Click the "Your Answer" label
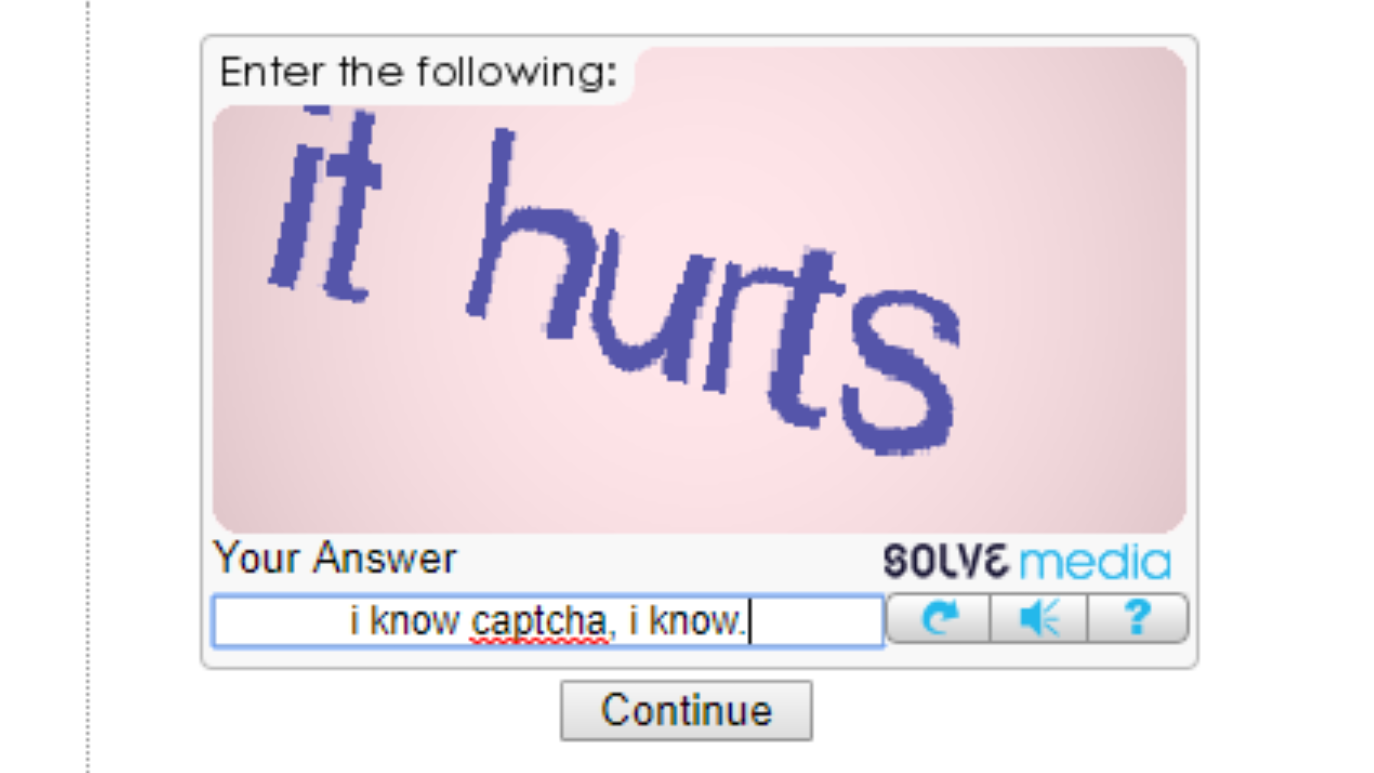 tap(335, 558)
